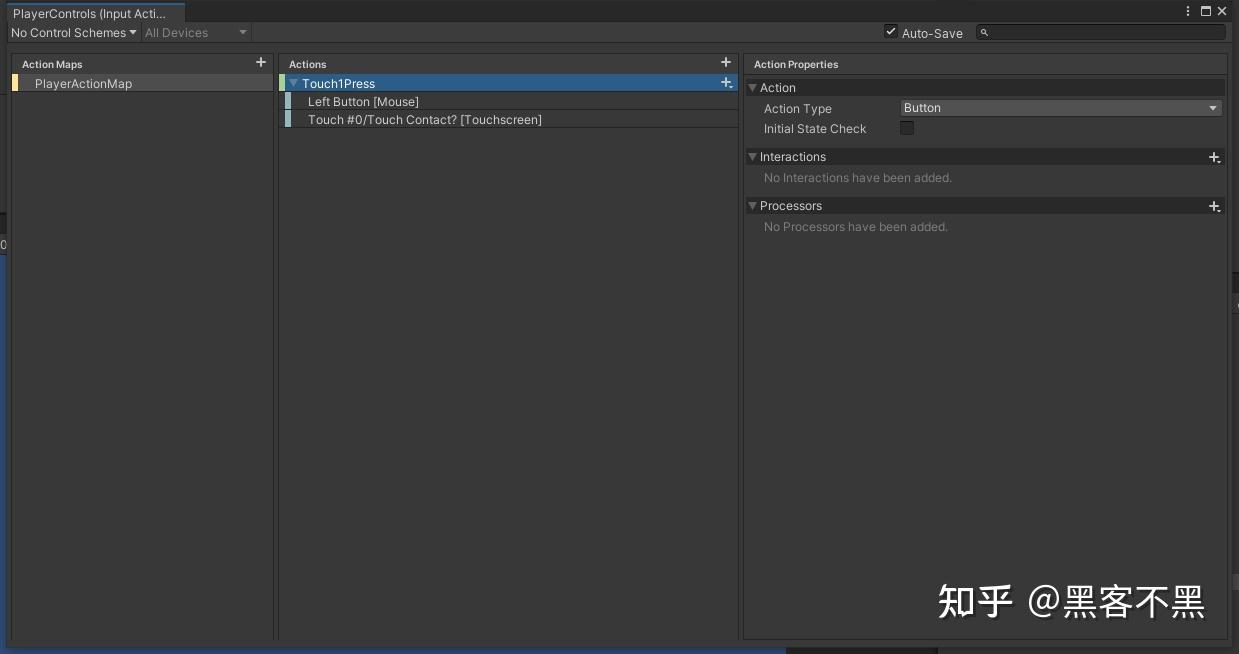Select the Left Button [Mouse] binding
1239x654 pixels.
pyautogui.click(x=511, y=102)
